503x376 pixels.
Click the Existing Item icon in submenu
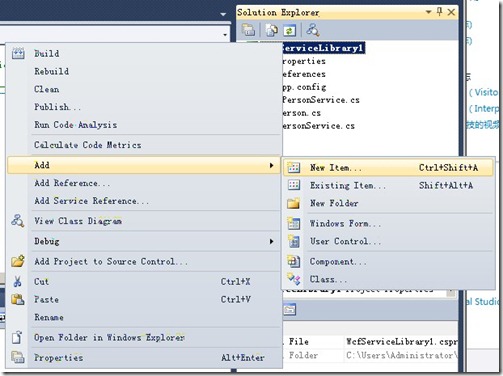tap(294, 185)
